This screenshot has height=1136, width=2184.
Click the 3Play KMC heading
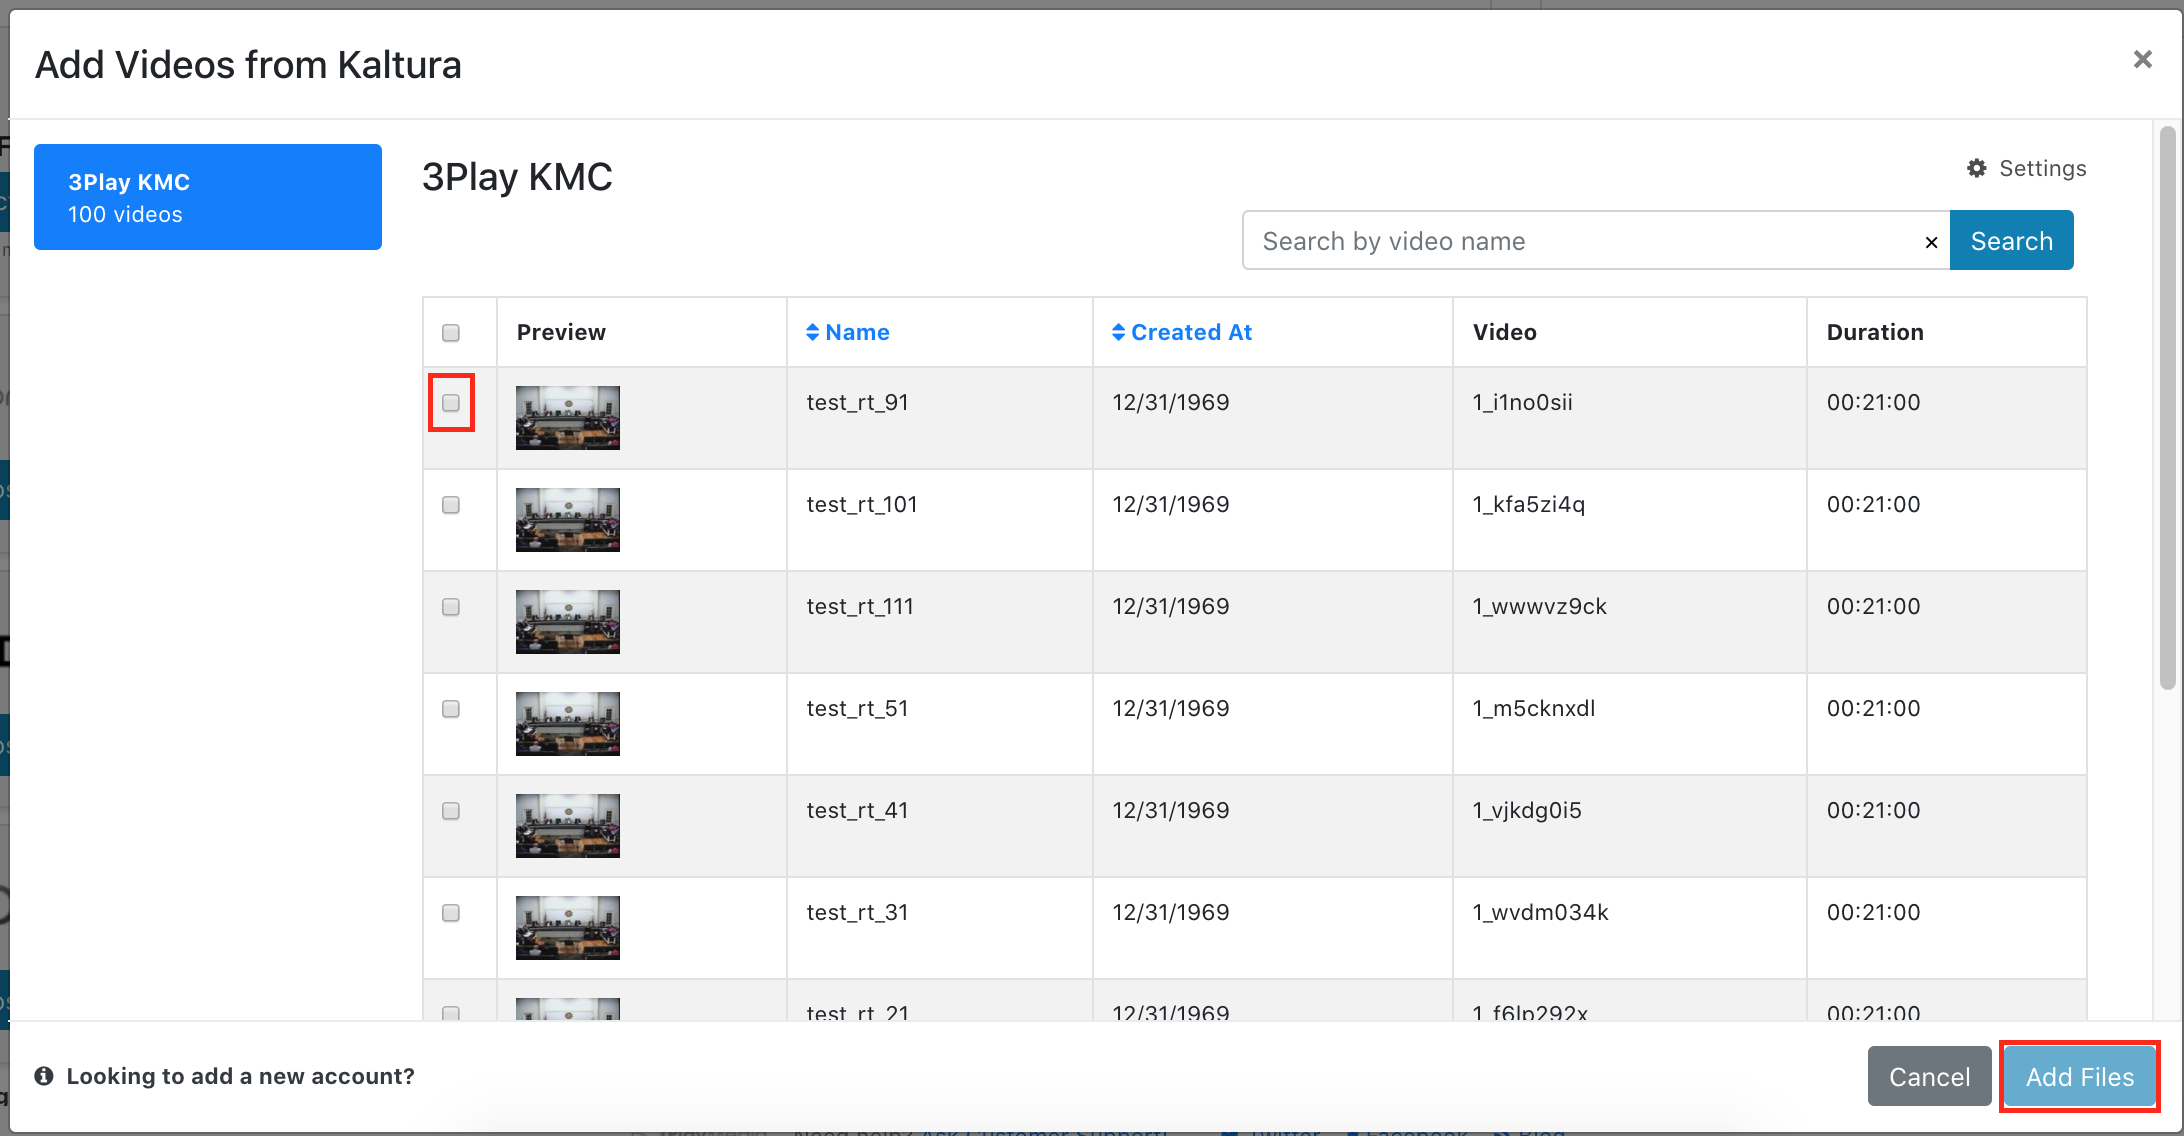(517, 177)
